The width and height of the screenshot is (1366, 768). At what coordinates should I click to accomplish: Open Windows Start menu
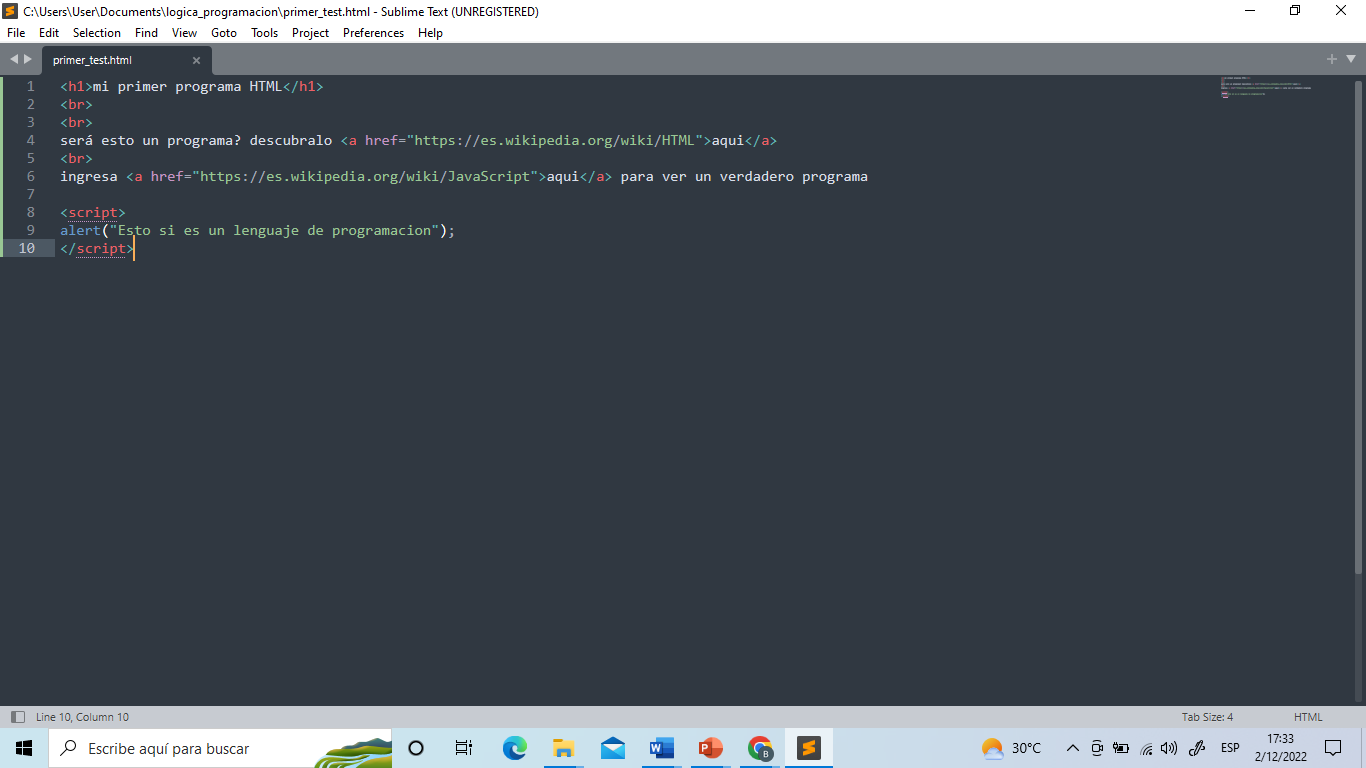(24, 748)
